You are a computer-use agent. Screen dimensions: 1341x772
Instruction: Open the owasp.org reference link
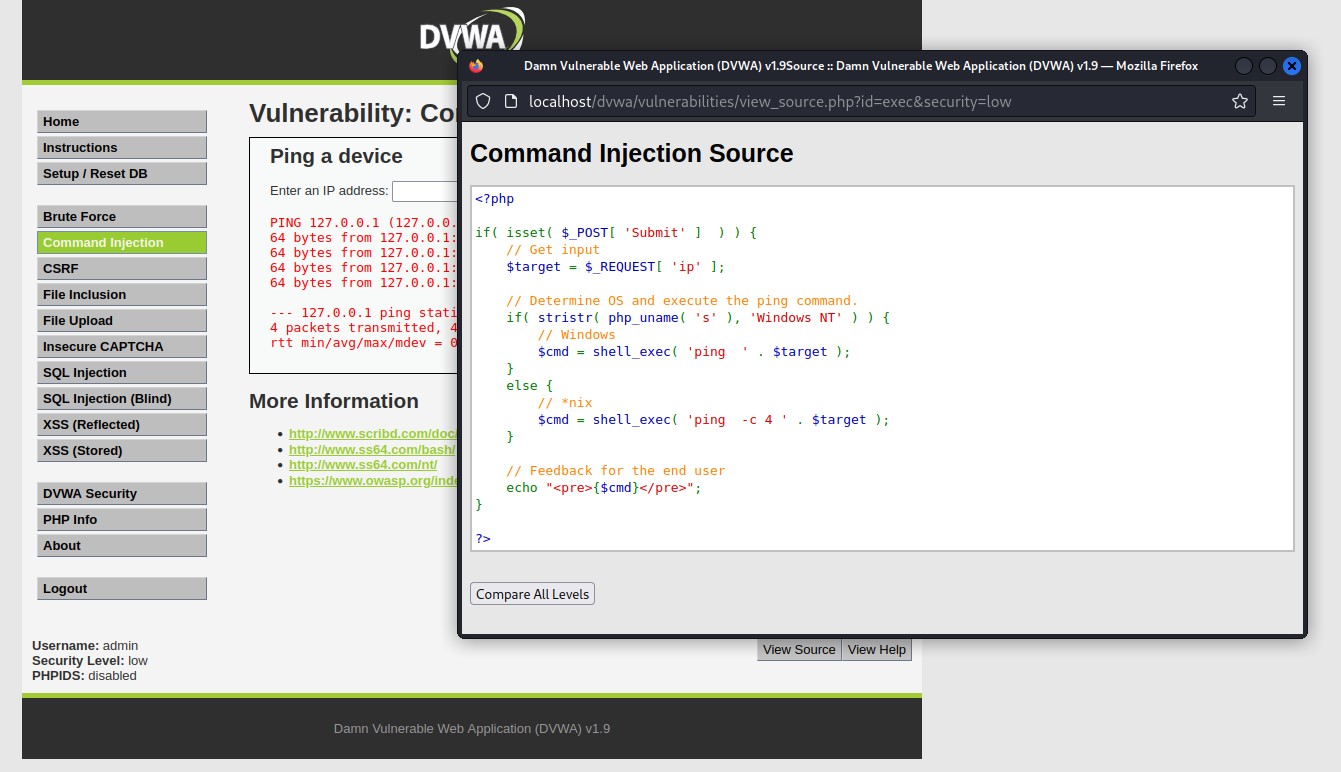373,481
